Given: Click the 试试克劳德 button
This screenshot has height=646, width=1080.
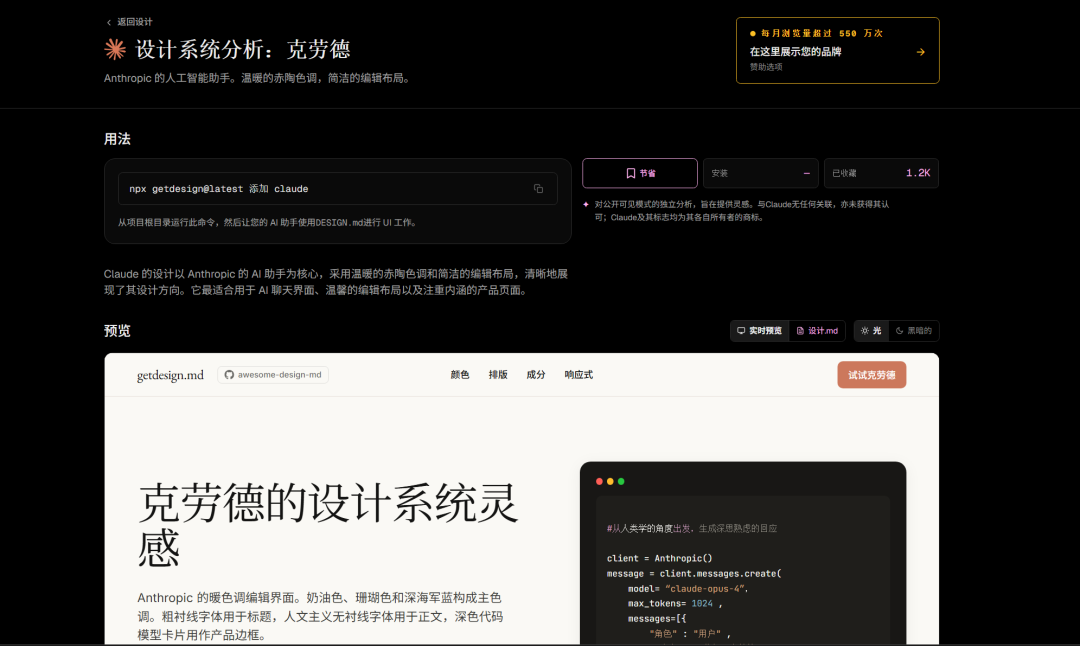Looking at the screenshot, I should [872, 375].
